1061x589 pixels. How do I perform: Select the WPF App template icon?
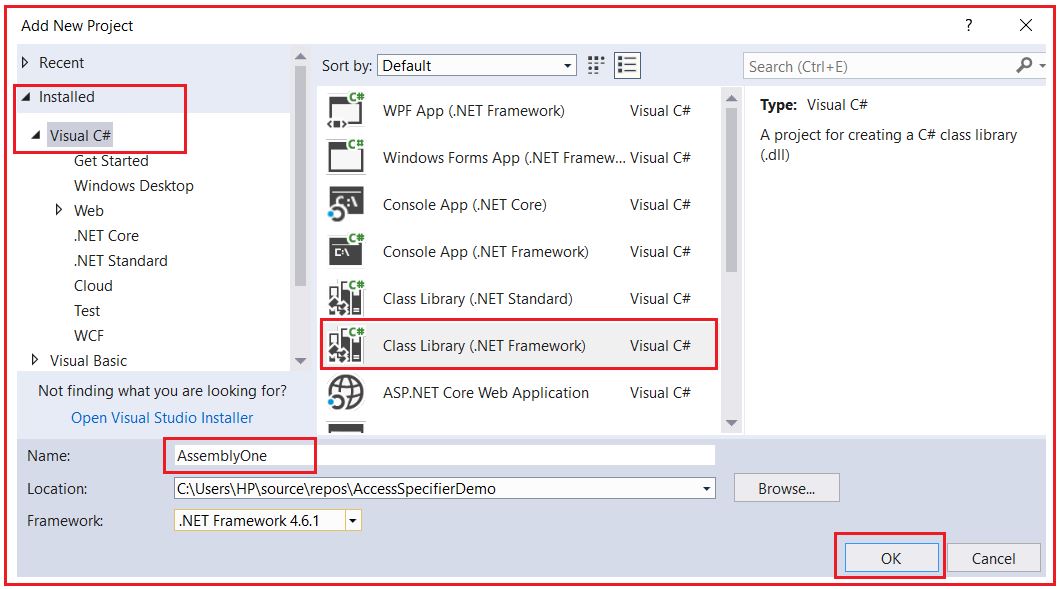click(x=346, y=110)
